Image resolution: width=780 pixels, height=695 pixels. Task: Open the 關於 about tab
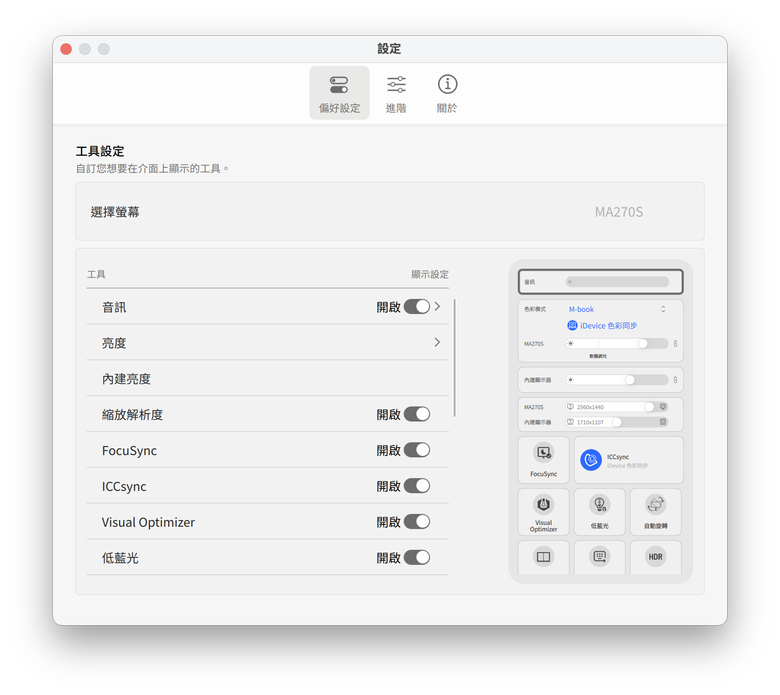coord(447,93)
